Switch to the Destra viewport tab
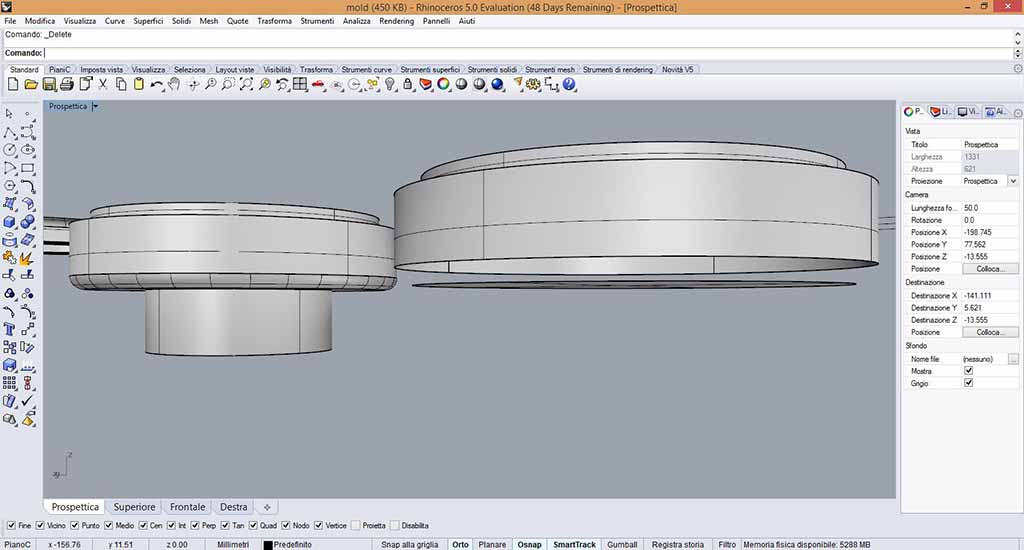Screen dimensions: 1024x550 [234, 507]
